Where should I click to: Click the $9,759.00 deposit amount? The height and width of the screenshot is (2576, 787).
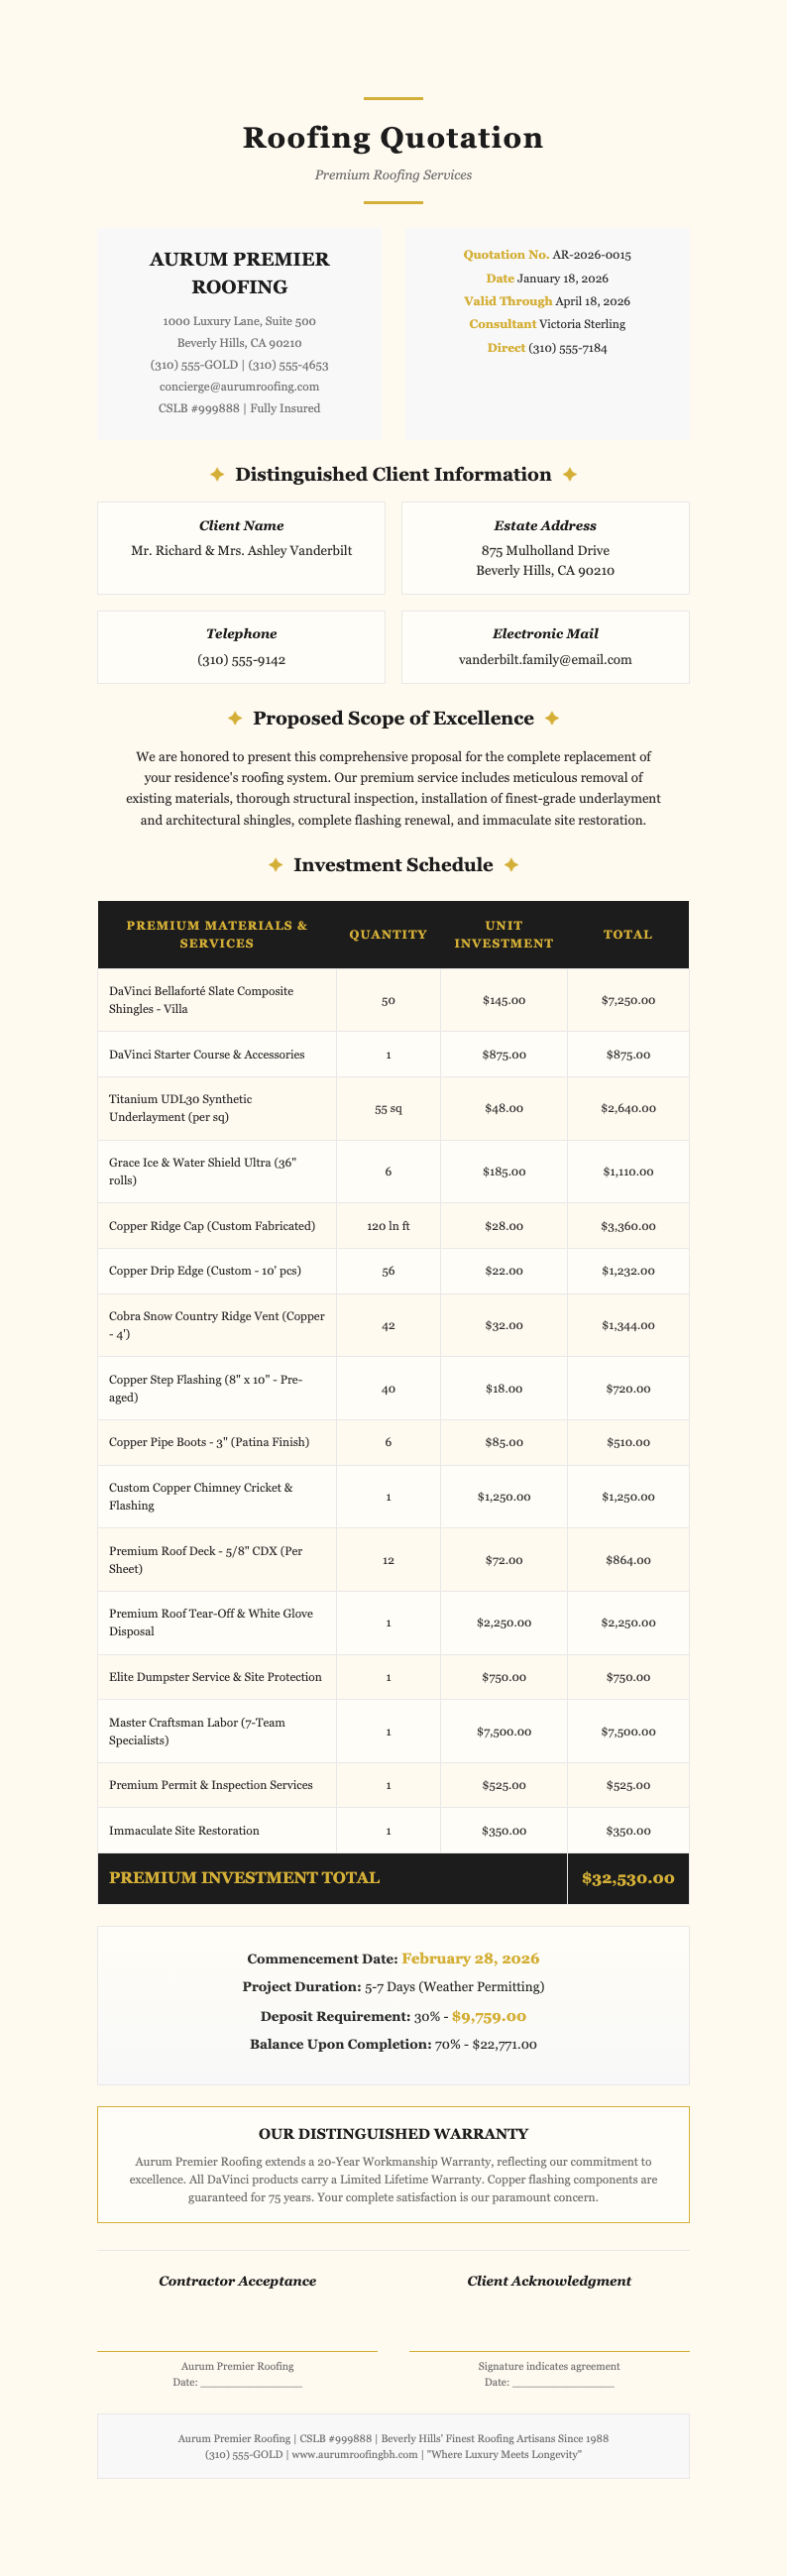pyautogui.click(x=489, y=2017)
